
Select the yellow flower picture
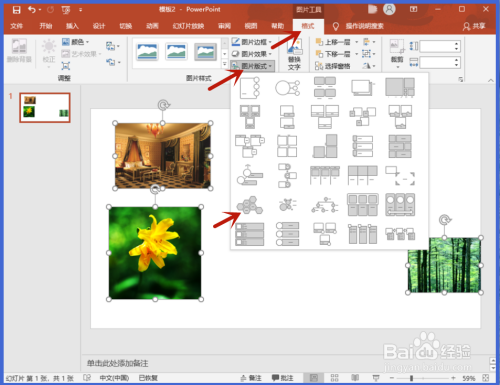pos(155,253)
